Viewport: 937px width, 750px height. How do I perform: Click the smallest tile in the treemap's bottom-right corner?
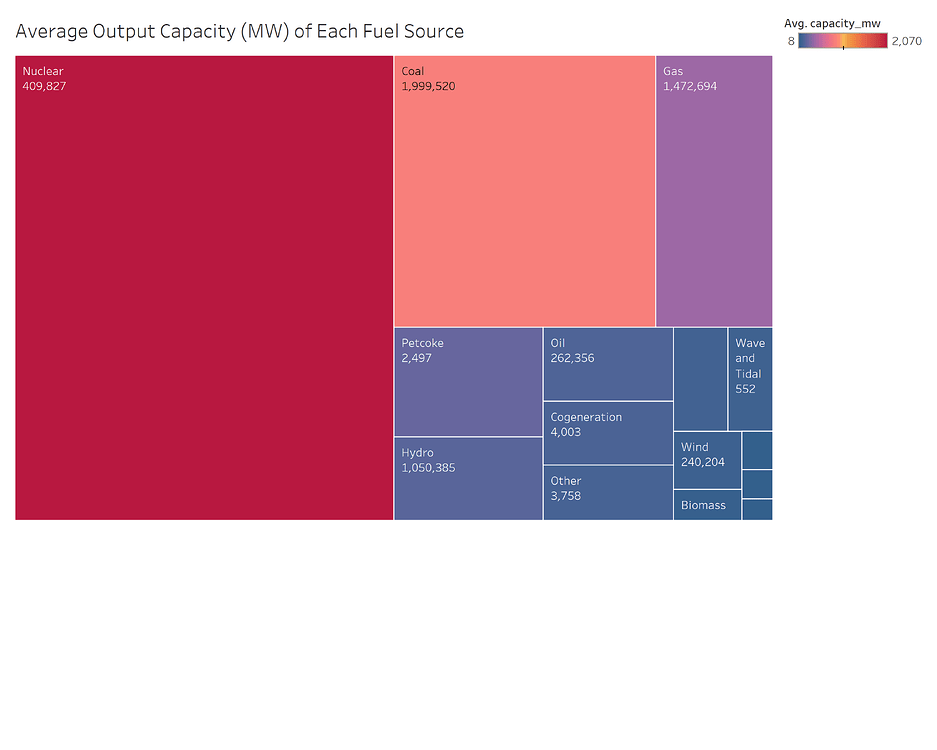[757, 510]
